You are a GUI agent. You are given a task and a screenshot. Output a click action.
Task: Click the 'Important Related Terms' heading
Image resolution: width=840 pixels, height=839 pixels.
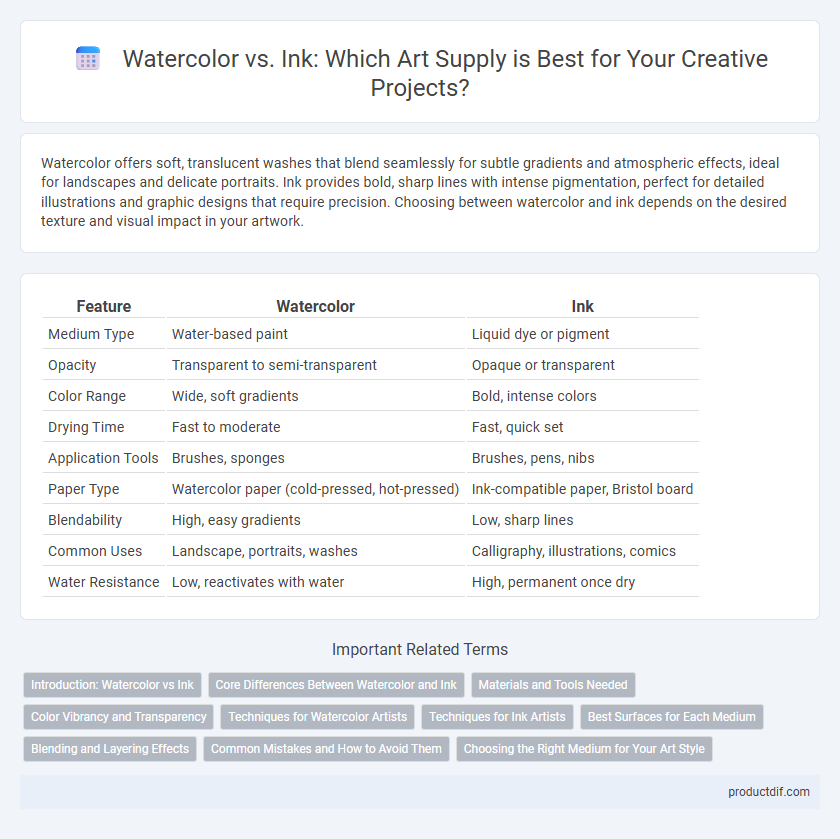point(420,649)
